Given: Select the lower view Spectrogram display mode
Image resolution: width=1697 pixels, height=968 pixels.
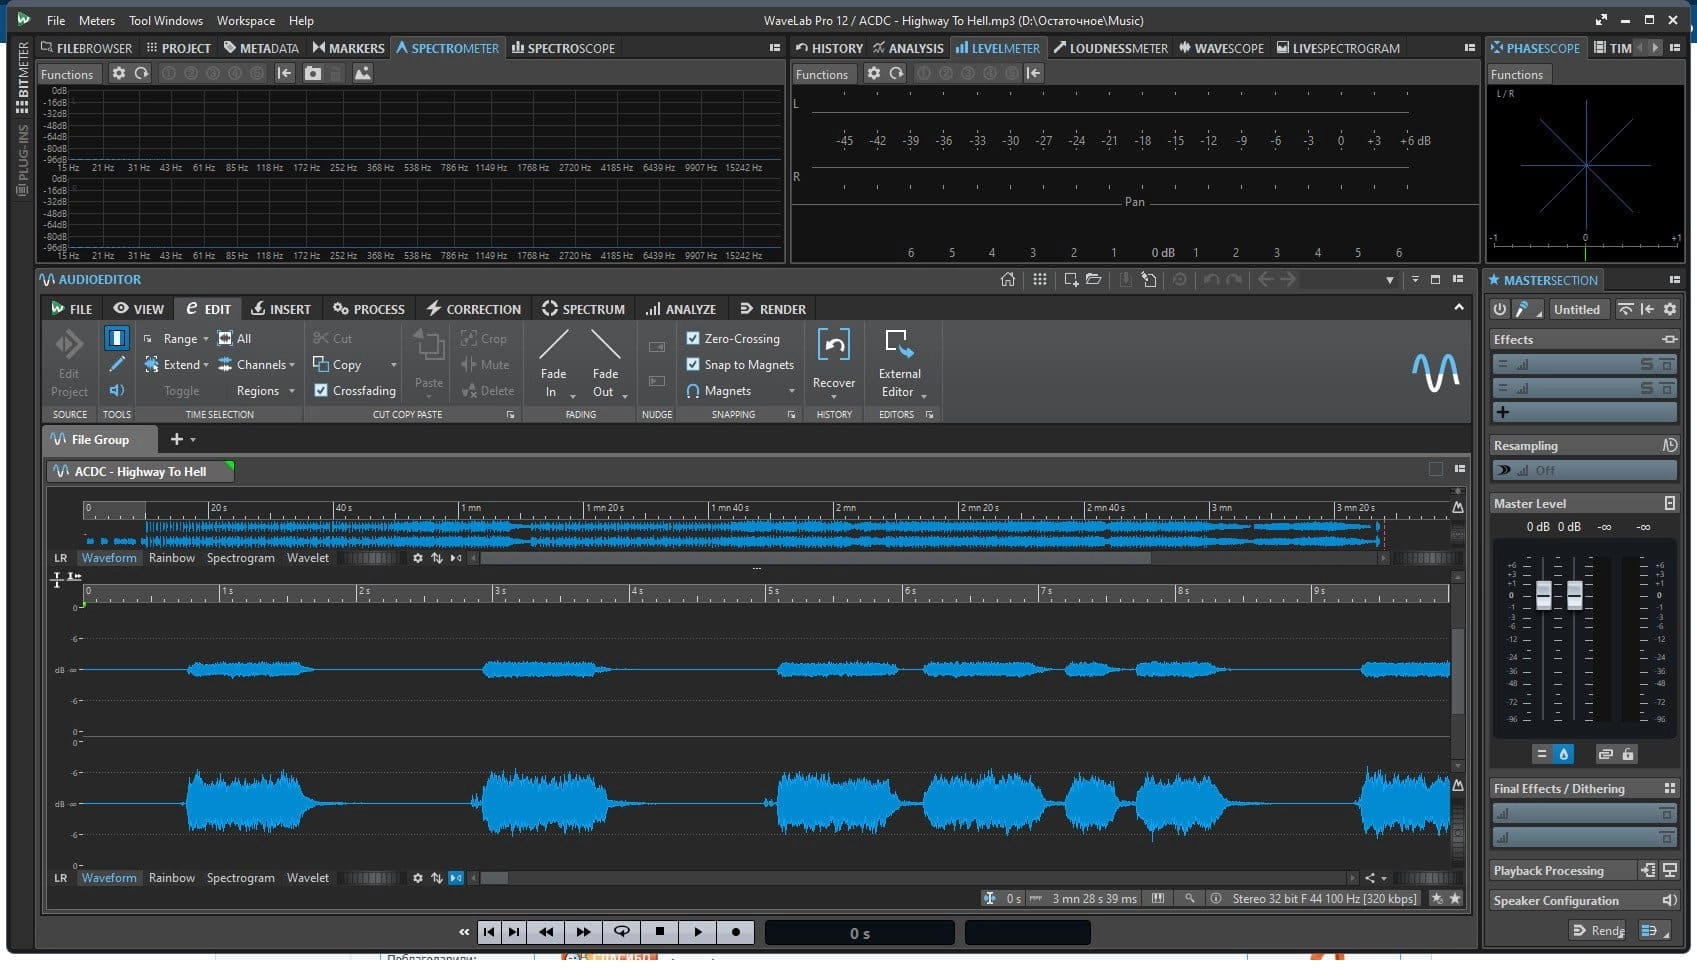Looking at the screenshot, I should coord(240,878).
